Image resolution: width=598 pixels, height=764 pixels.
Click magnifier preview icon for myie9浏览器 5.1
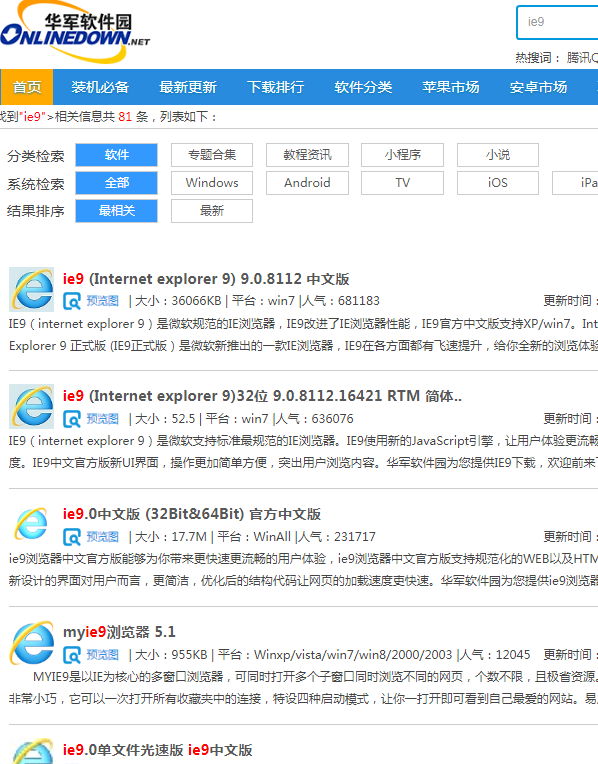pos(72,655)
